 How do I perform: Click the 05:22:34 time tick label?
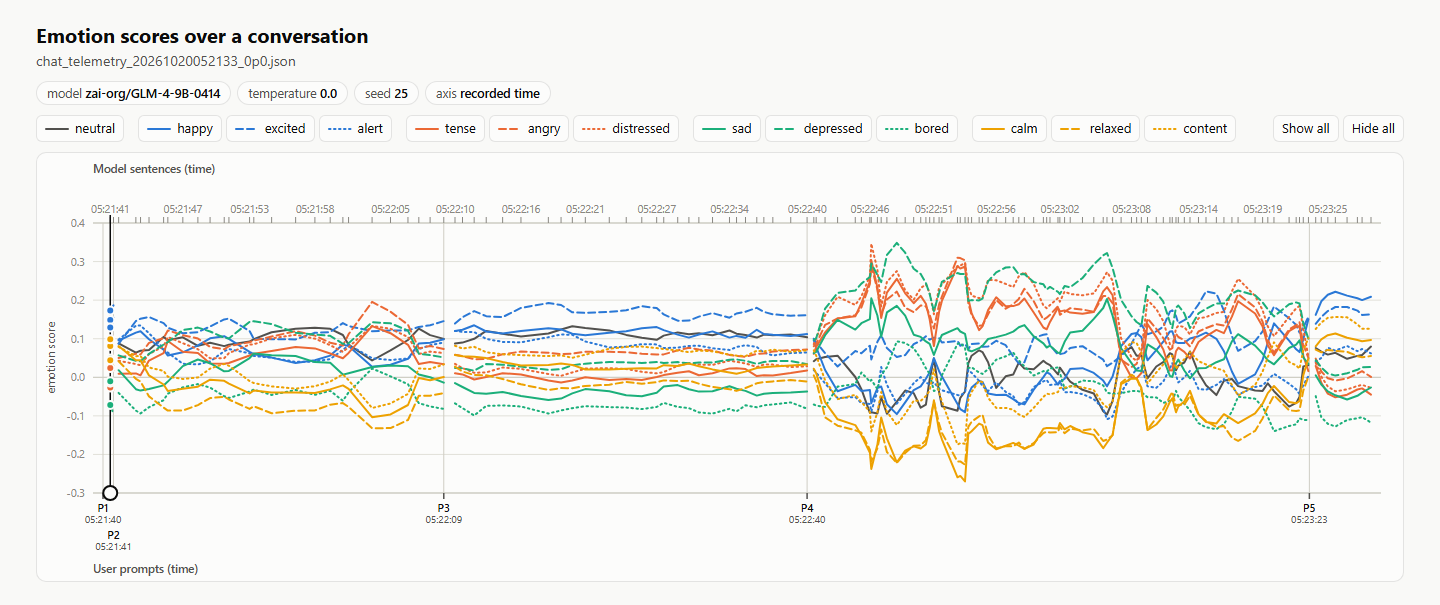730,209
